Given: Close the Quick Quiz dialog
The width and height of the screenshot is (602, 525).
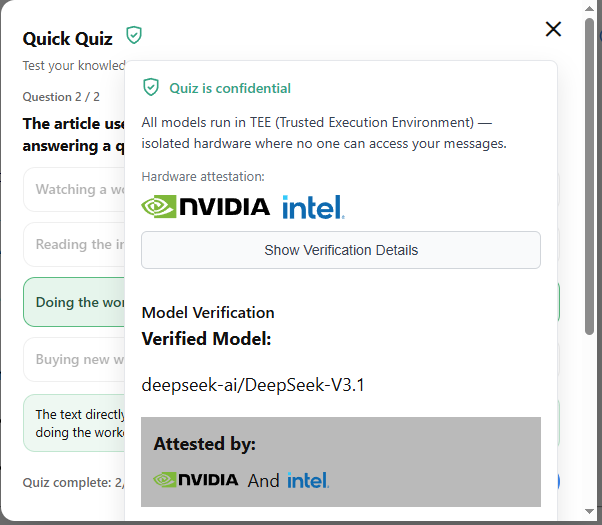Looking at the screenshot, I should 553,29.
